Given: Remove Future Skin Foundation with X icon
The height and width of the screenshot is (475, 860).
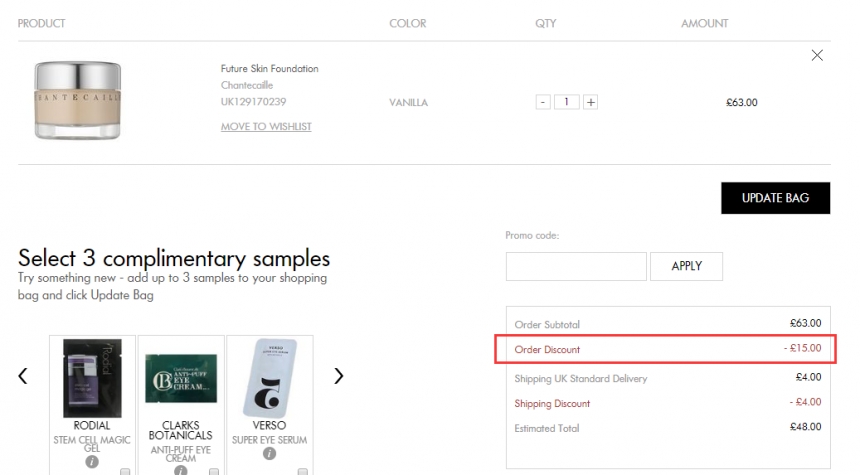Looking at the screenshot, I should click(x=817, y=56).
